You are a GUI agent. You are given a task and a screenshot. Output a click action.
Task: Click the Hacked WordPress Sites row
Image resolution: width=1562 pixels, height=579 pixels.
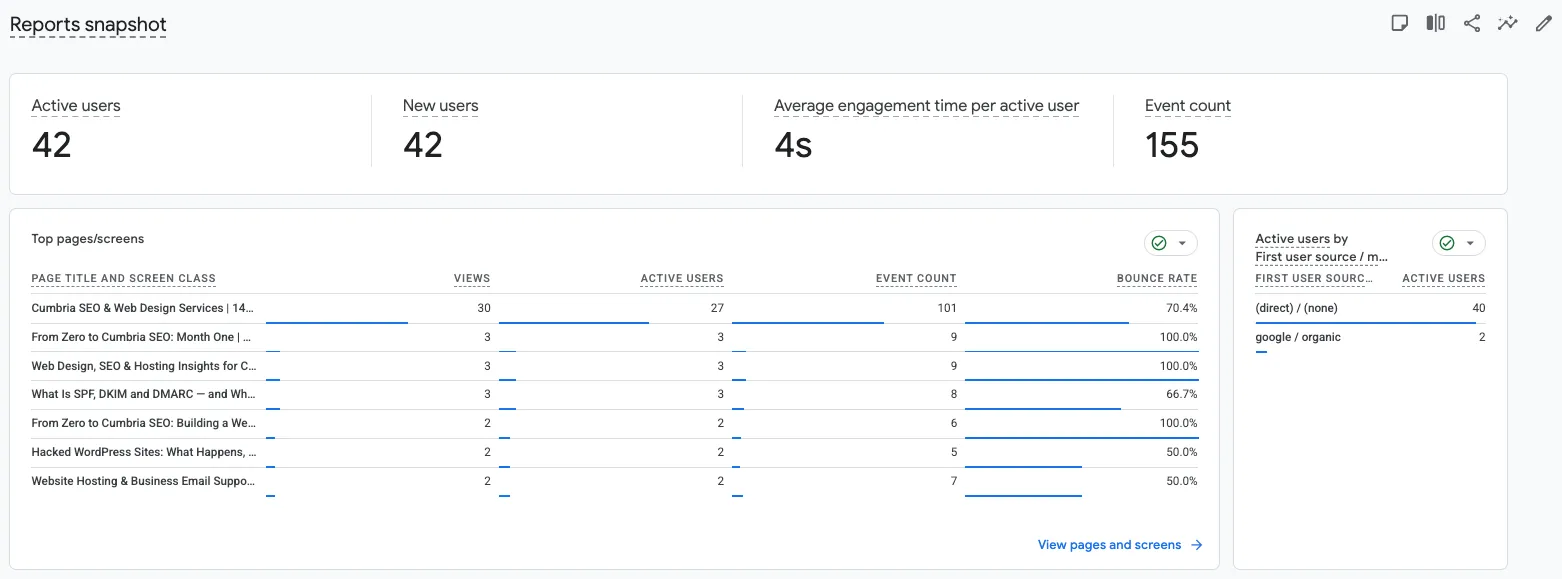(615, 452)
